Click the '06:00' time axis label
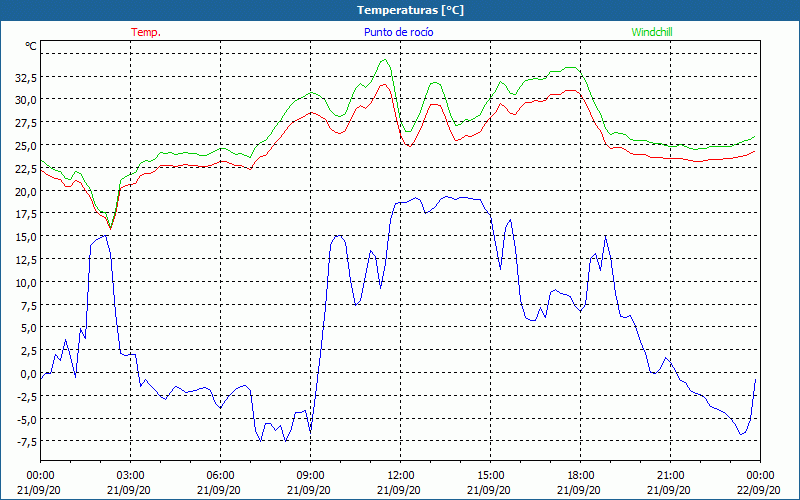 coord(220,476)
